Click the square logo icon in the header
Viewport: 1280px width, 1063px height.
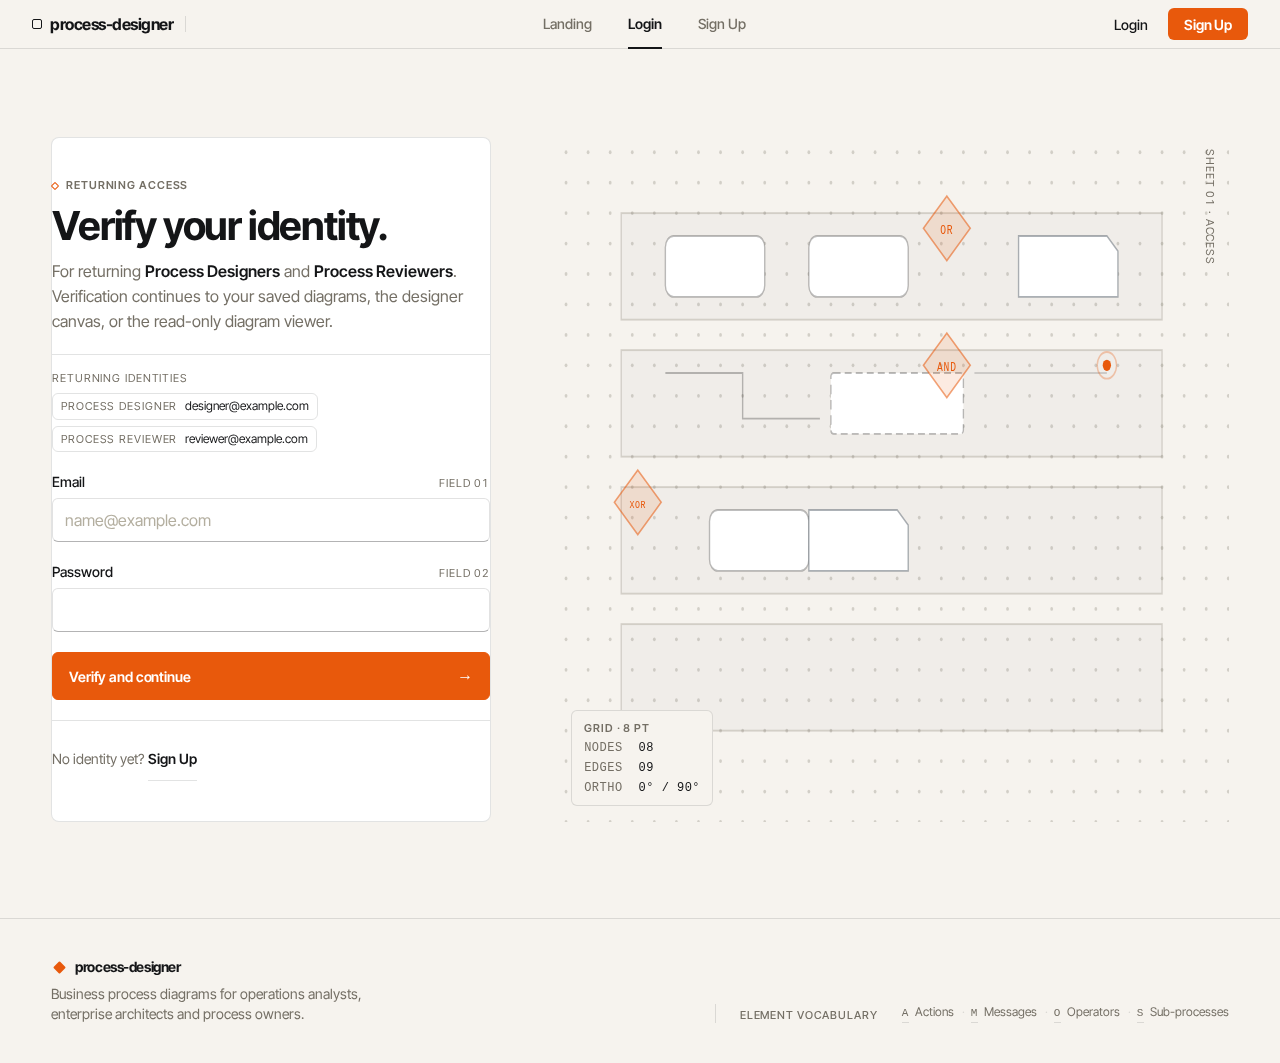pyautogui.click(x=37, y=24)
